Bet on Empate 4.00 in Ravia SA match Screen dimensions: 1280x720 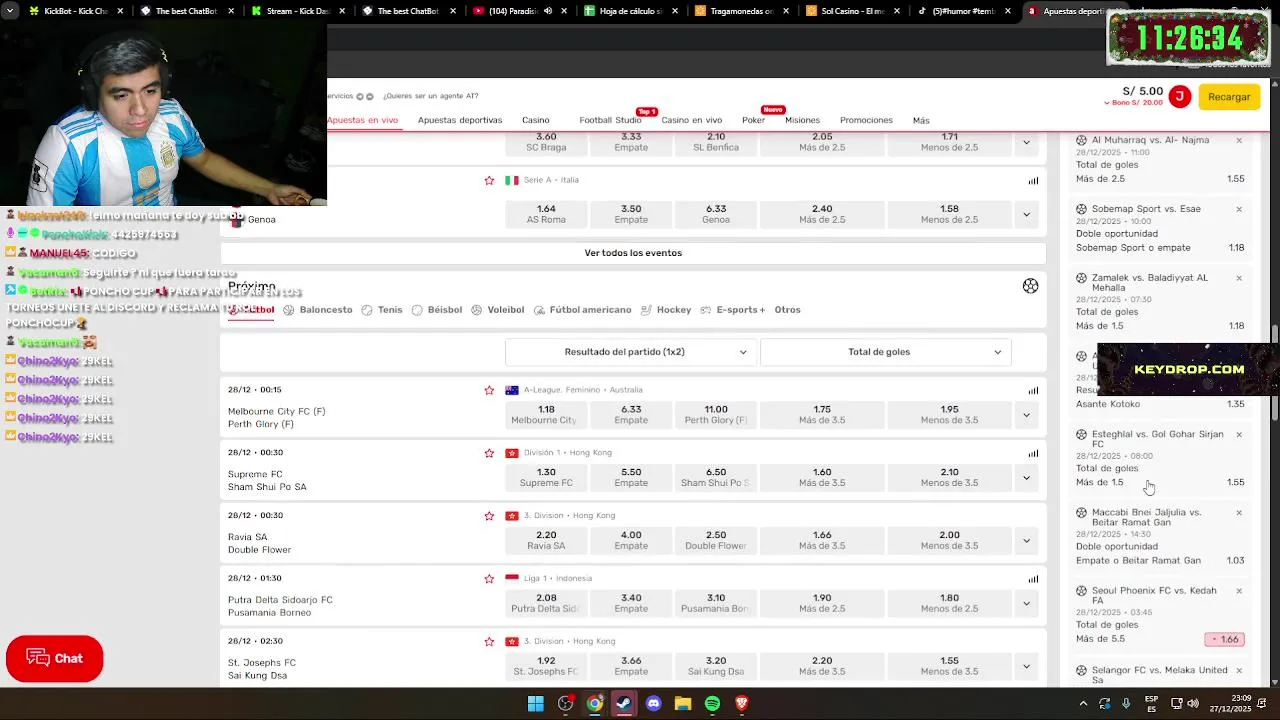631,541
